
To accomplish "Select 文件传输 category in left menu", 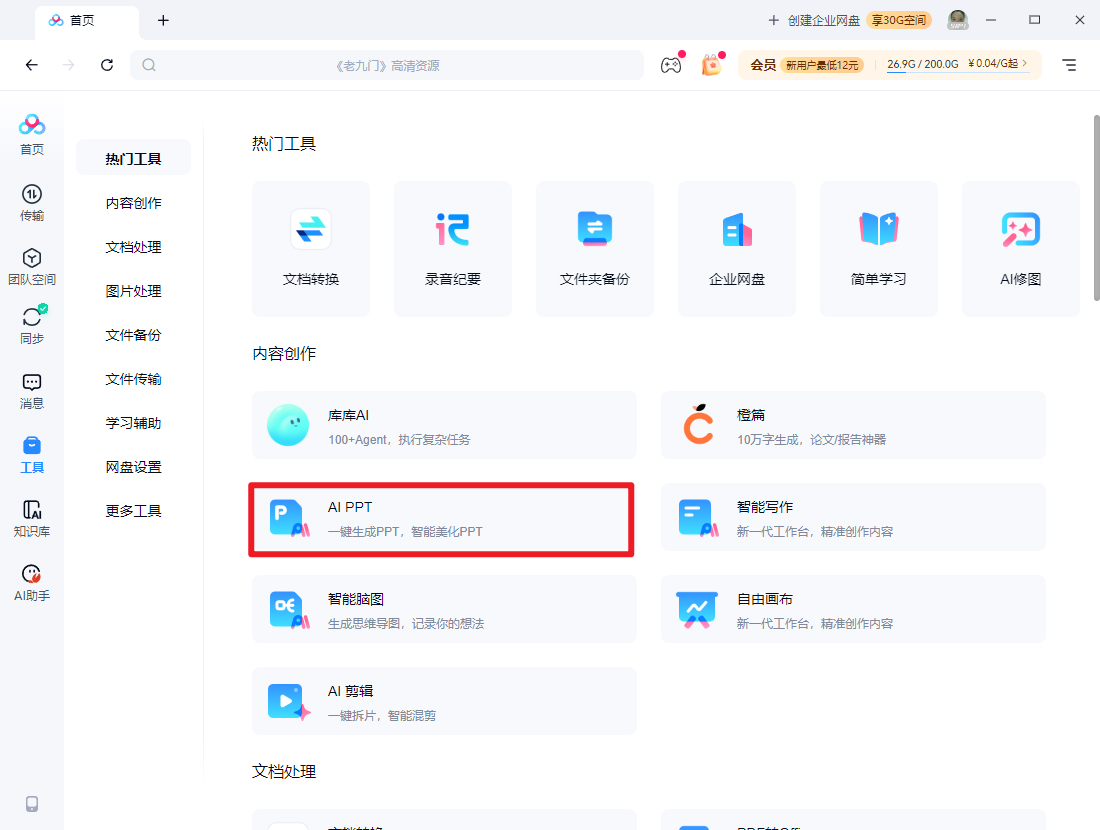I will 133,379.
